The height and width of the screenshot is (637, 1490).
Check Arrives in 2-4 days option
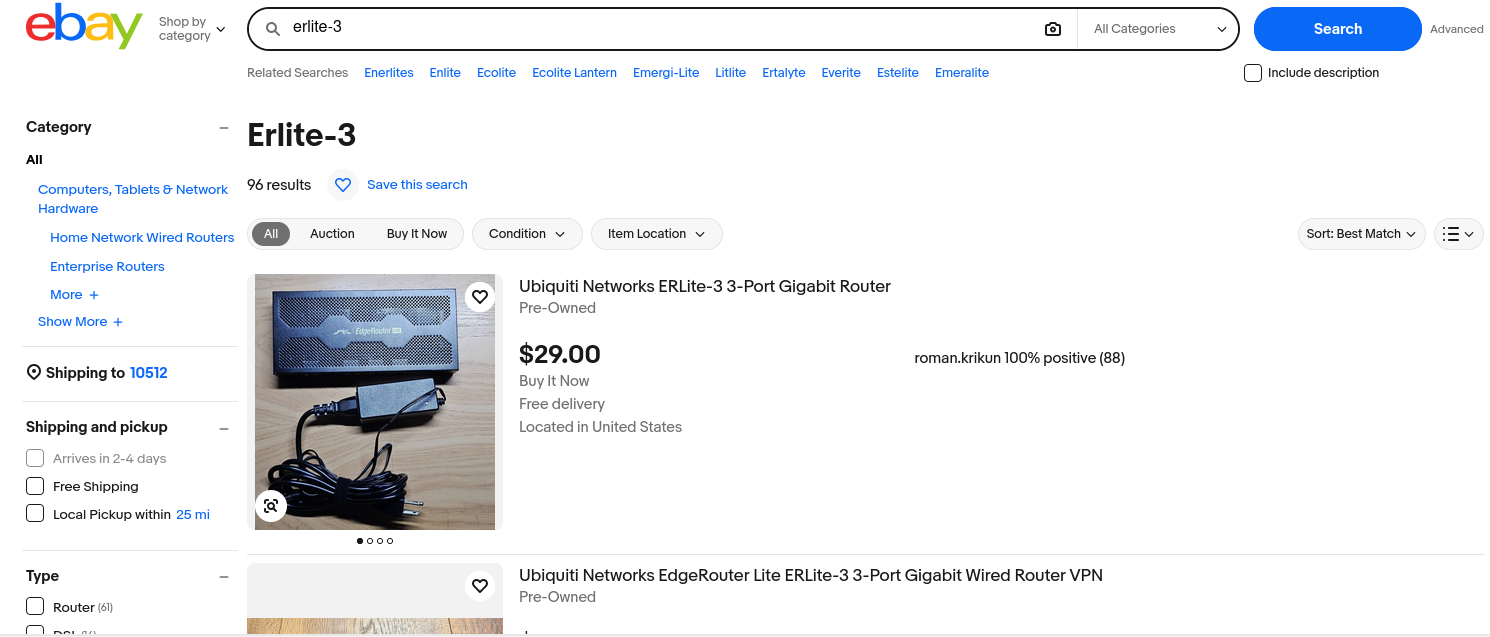click(35, 458)
